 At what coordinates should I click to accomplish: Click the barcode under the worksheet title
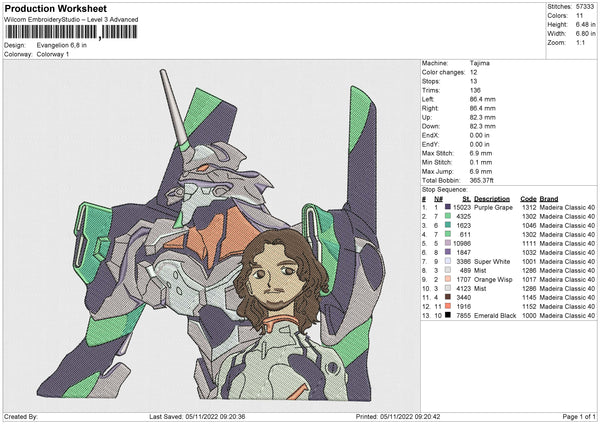[72, 32]
